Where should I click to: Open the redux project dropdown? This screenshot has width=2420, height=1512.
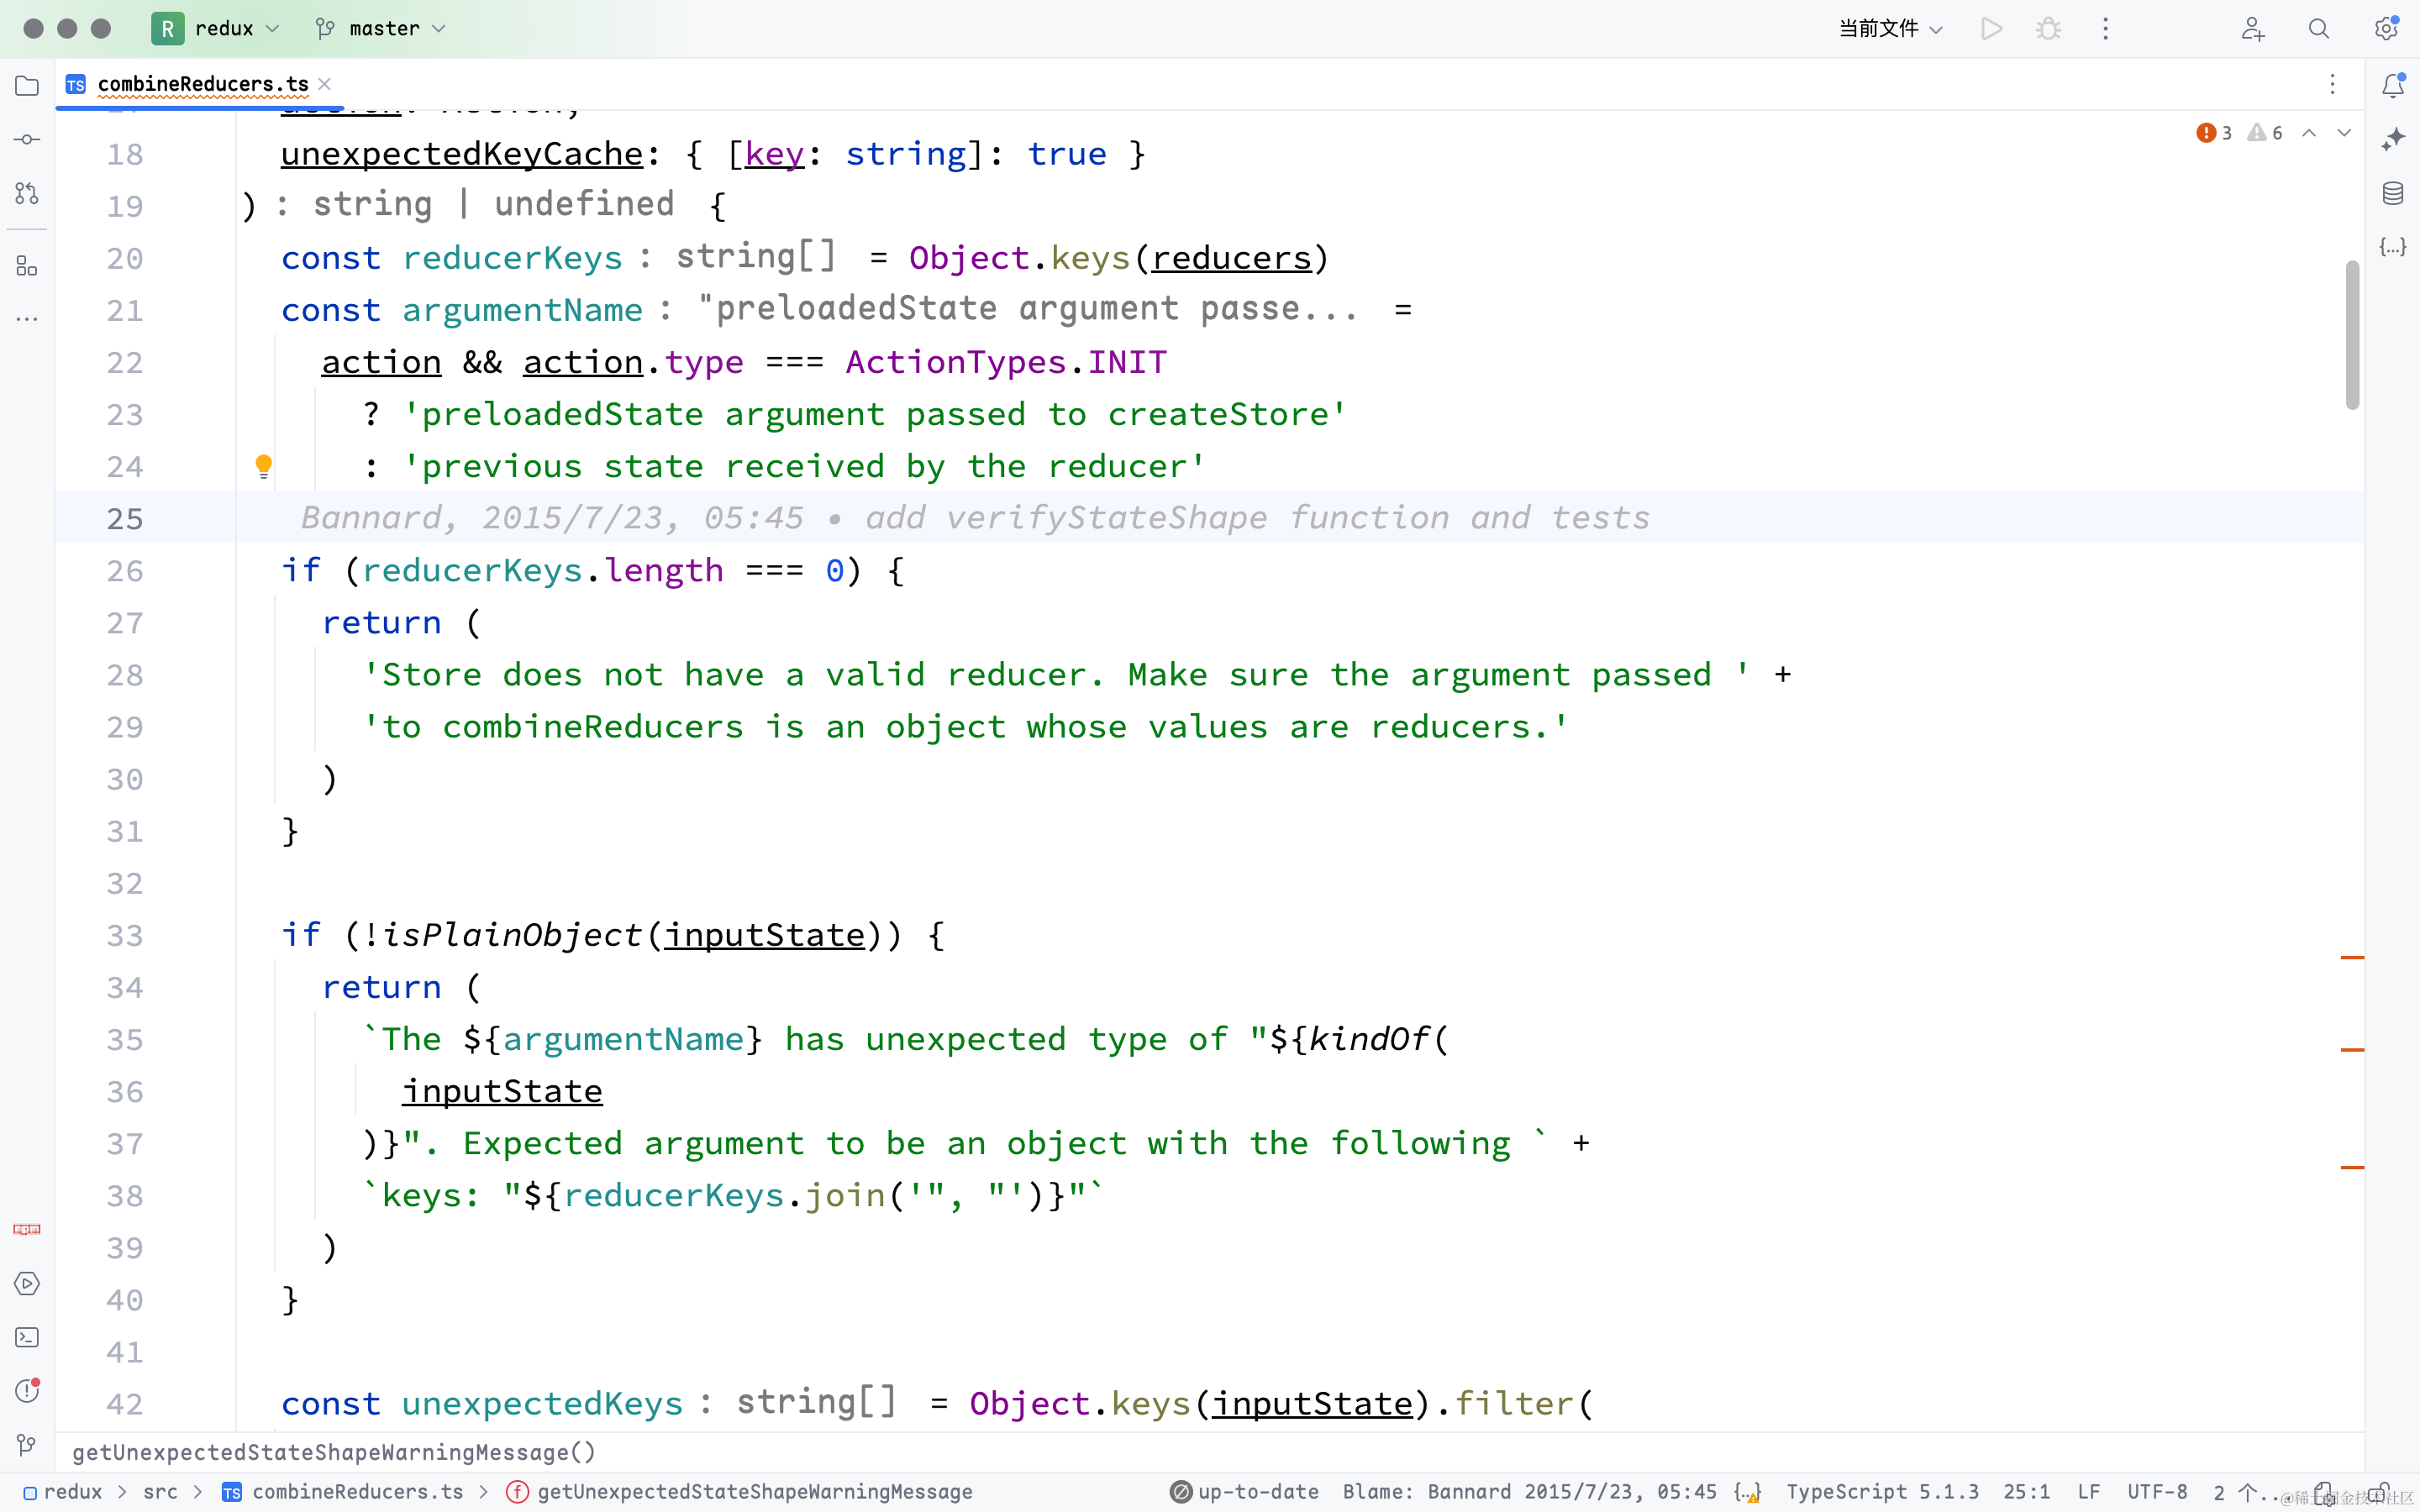217,29
